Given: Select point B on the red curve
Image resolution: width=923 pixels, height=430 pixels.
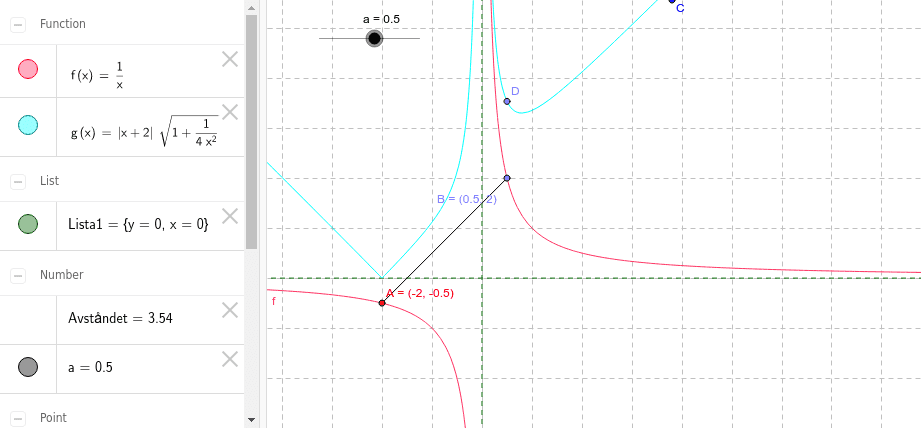Looking at the screenshot, I should [507, 178].
